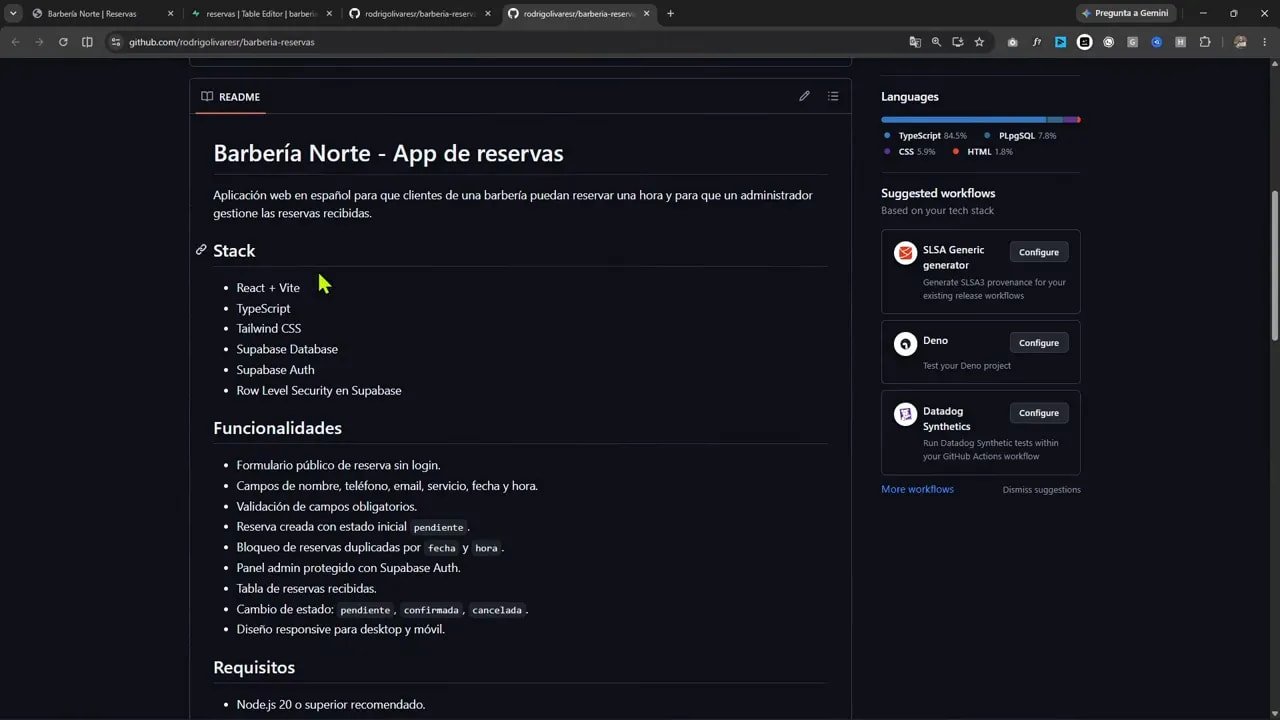1280x720 pixels.
Task: Go forward with the browser forward arrow
Action: [39, 42]
